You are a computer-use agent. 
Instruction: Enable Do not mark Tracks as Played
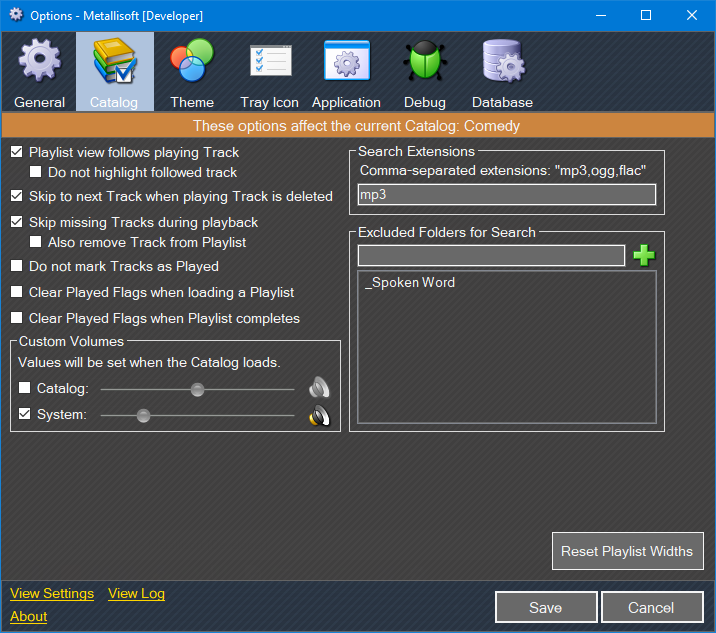(x=17, y=267)
